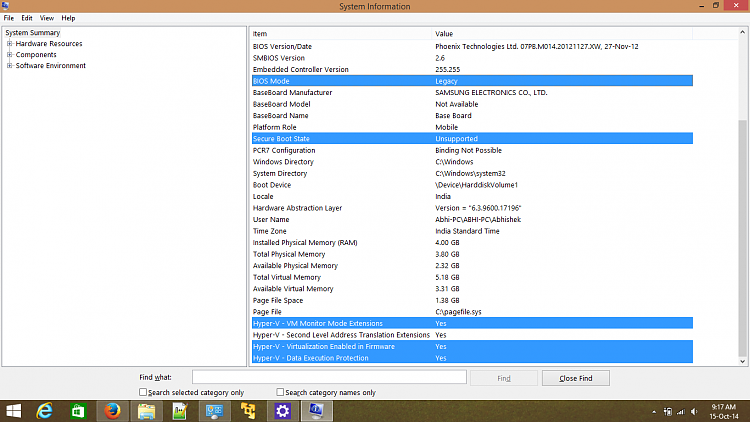Select the Page File Space row
This screenshot has width=750, height=422.
(472, 300)
